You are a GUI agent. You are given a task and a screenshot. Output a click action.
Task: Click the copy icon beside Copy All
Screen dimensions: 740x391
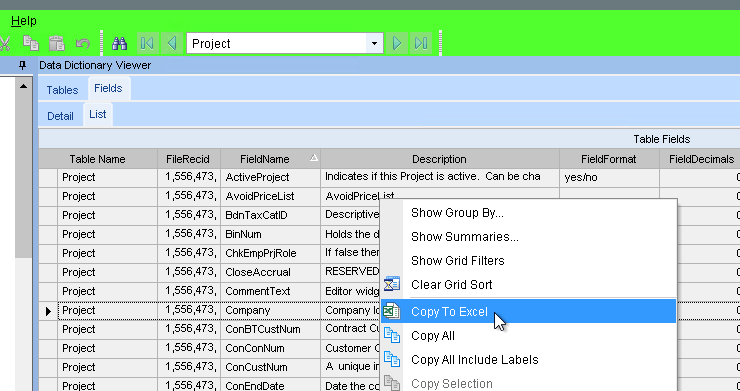(392, 335)
